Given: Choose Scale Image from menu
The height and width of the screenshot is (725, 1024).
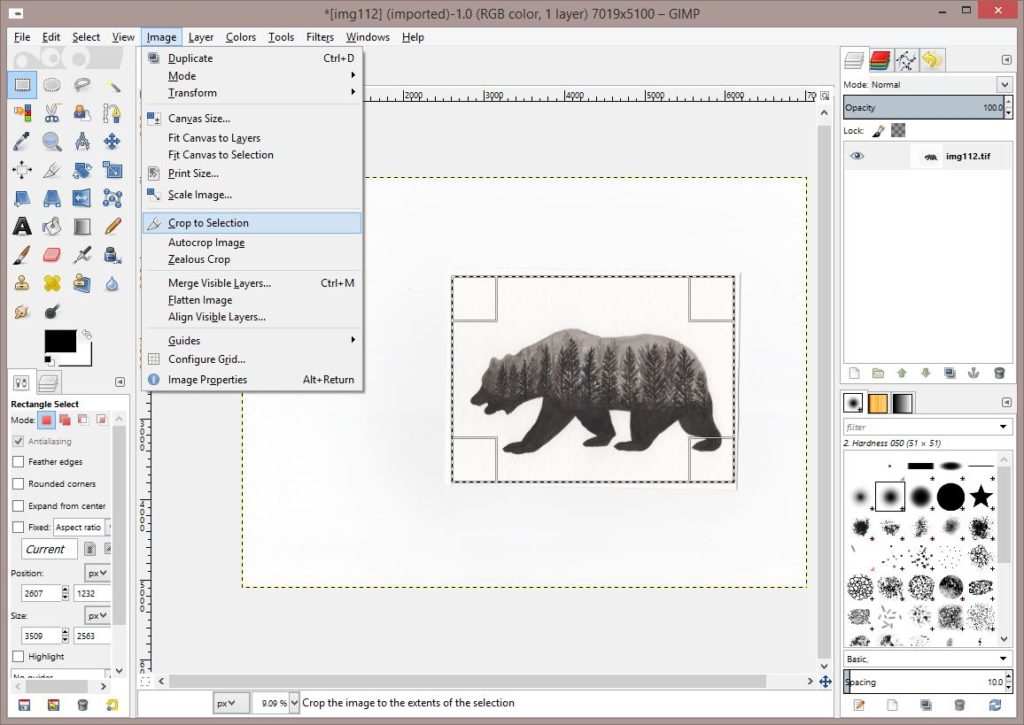Looking at the screenshot, I should pos(252,195).
